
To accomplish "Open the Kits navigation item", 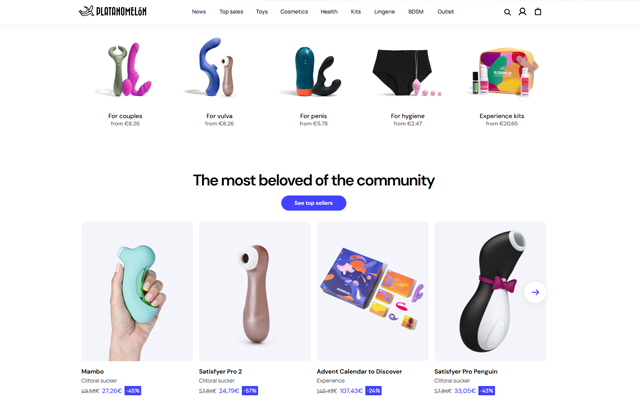I will point(356,12).
